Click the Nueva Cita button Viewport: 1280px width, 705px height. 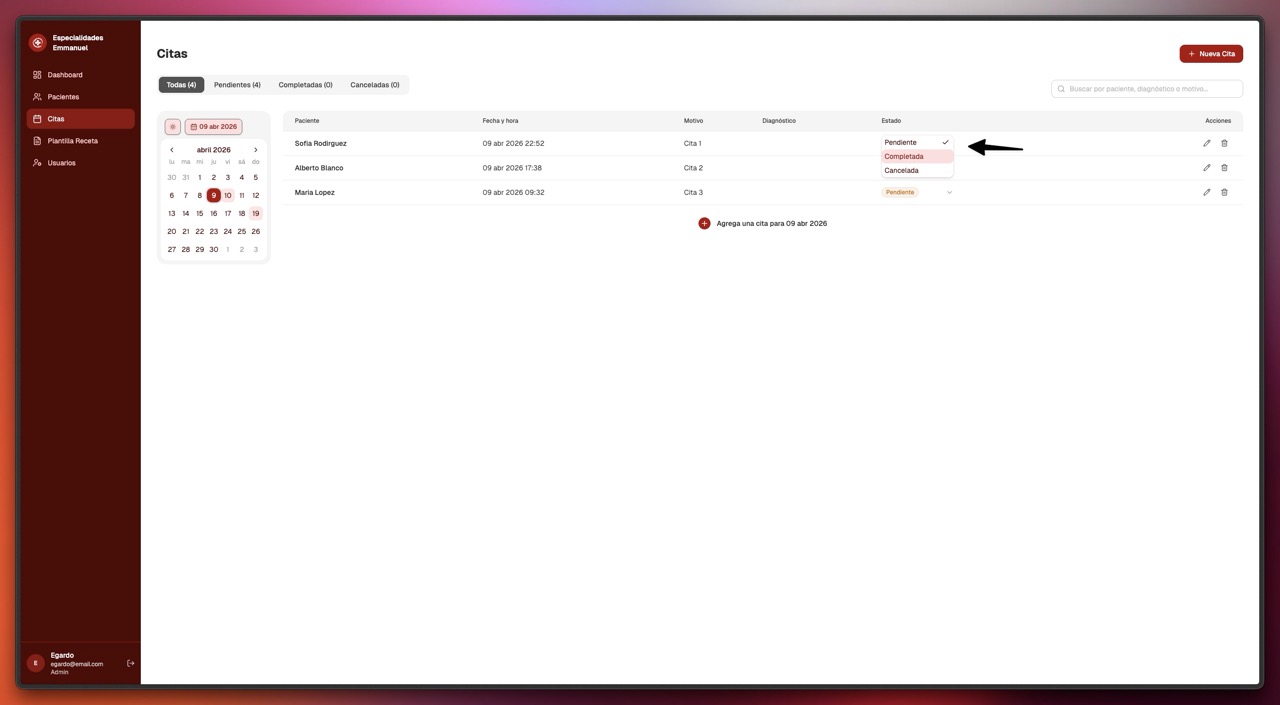click(x=1210, y=54)
